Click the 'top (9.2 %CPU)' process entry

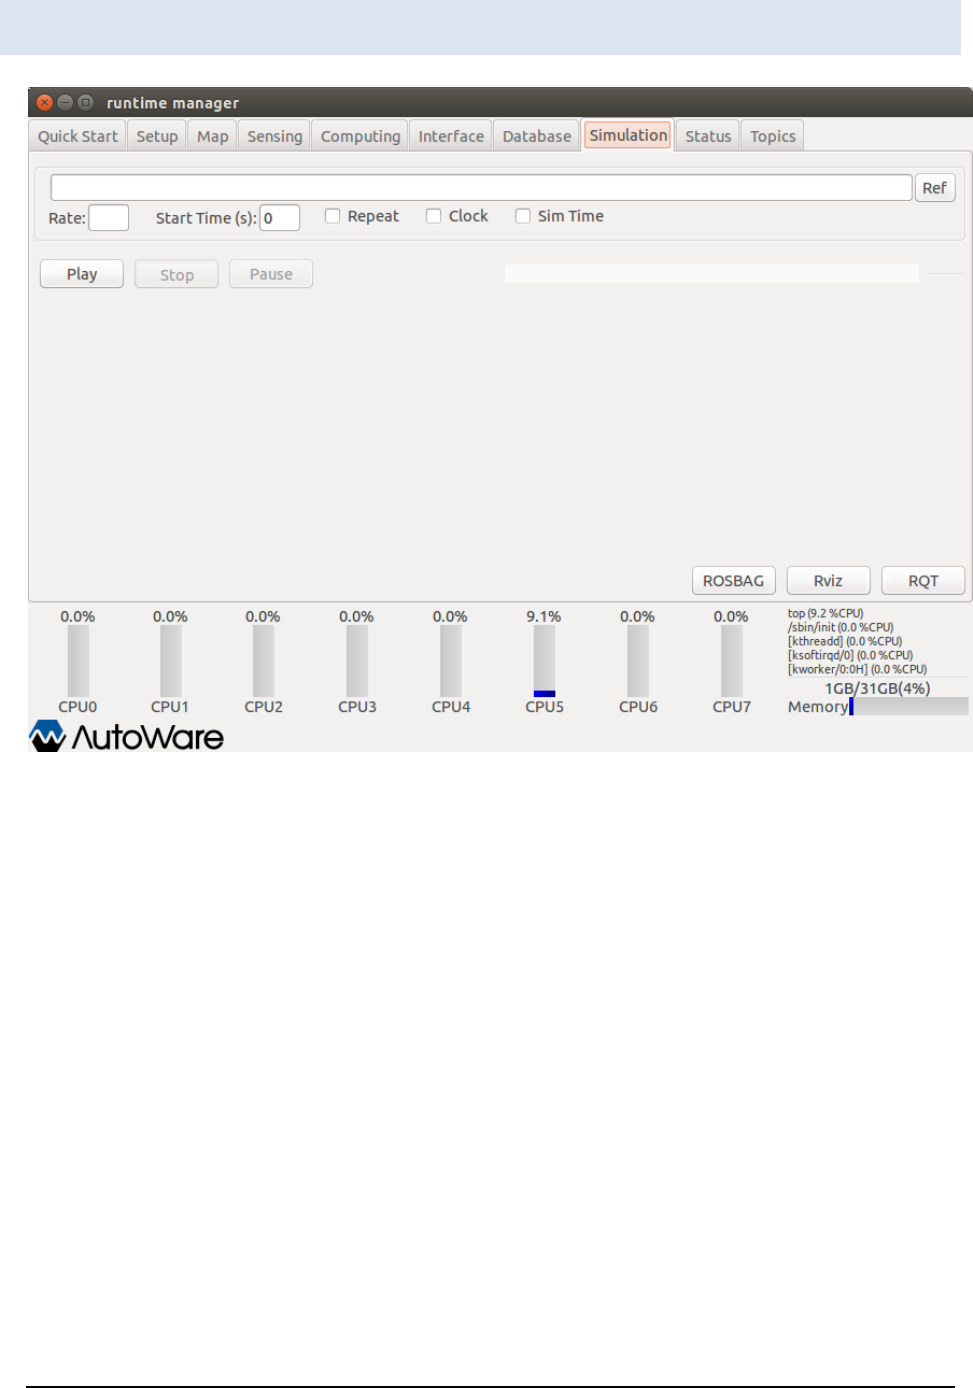(825, 613)
